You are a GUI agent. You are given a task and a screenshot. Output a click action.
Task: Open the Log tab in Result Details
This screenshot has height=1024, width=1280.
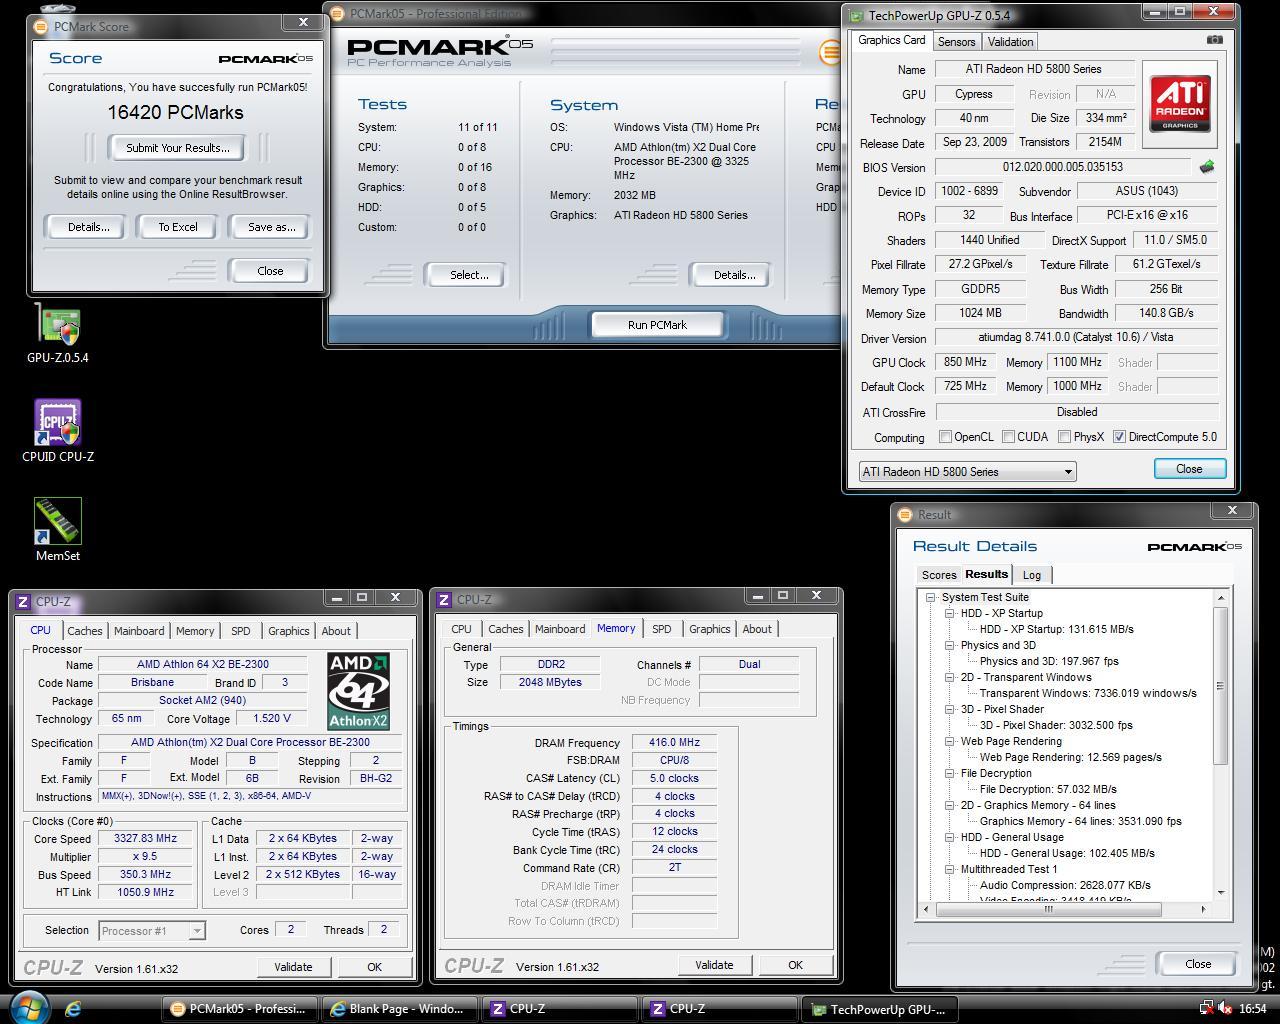pos(1032,575)
